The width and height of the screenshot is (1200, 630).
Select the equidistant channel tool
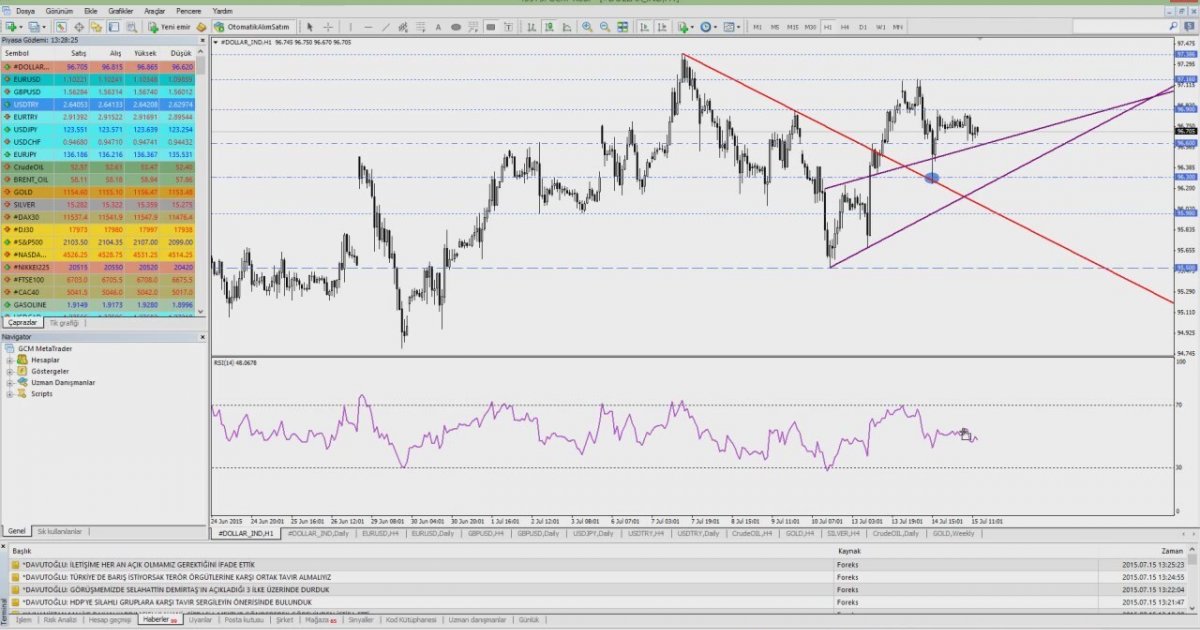click(403, 26)
